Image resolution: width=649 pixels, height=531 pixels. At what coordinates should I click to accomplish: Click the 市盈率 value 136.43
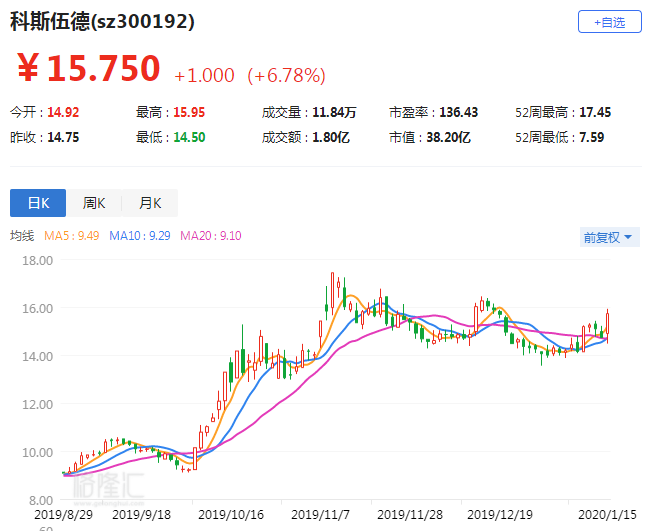click(459, 112)
